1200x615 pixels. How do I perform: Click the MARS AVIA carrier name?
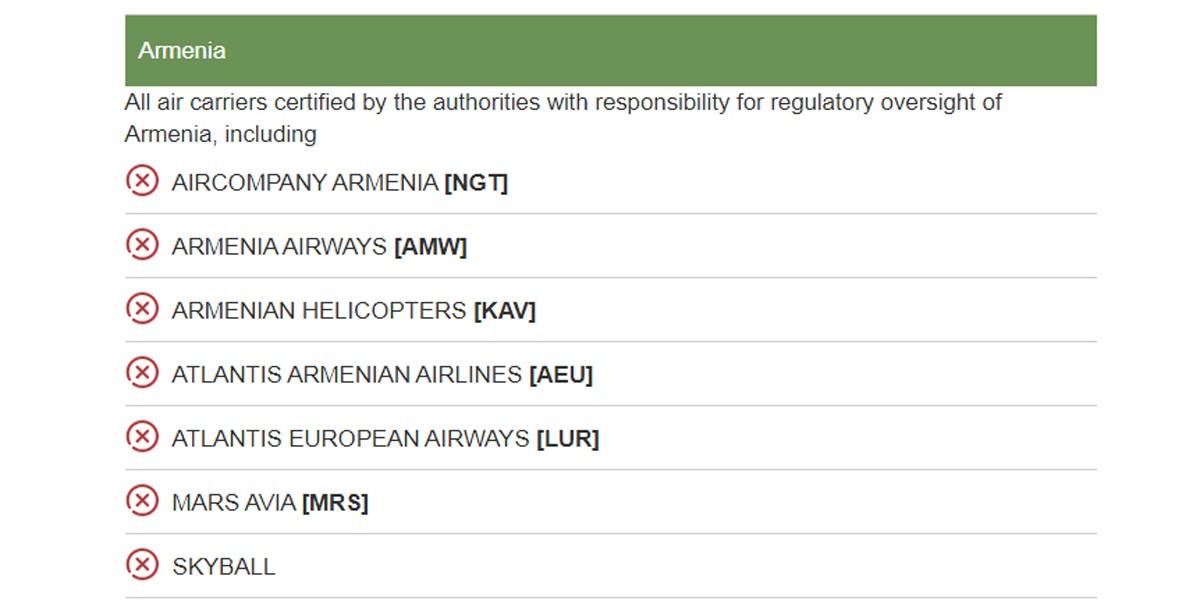point(234,503)
